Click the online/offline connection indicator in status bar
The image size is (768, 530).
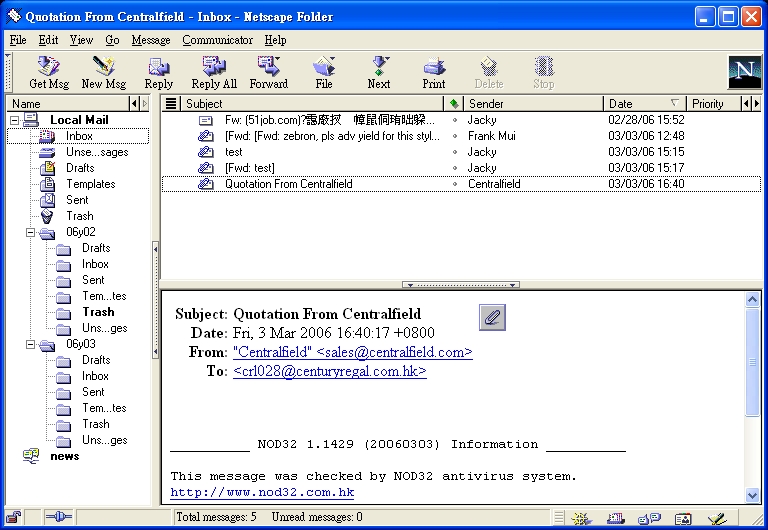click(x=58, y=517)
